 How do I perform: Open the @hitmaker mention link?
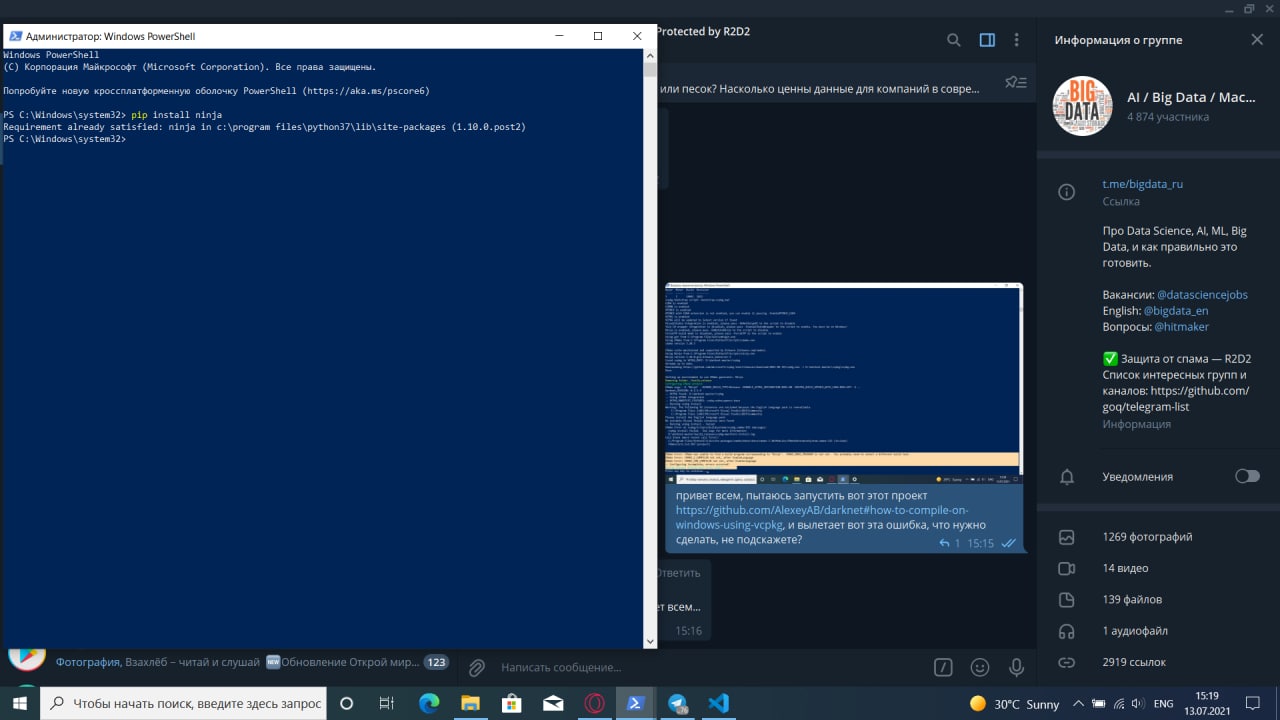pos(1181,327)
